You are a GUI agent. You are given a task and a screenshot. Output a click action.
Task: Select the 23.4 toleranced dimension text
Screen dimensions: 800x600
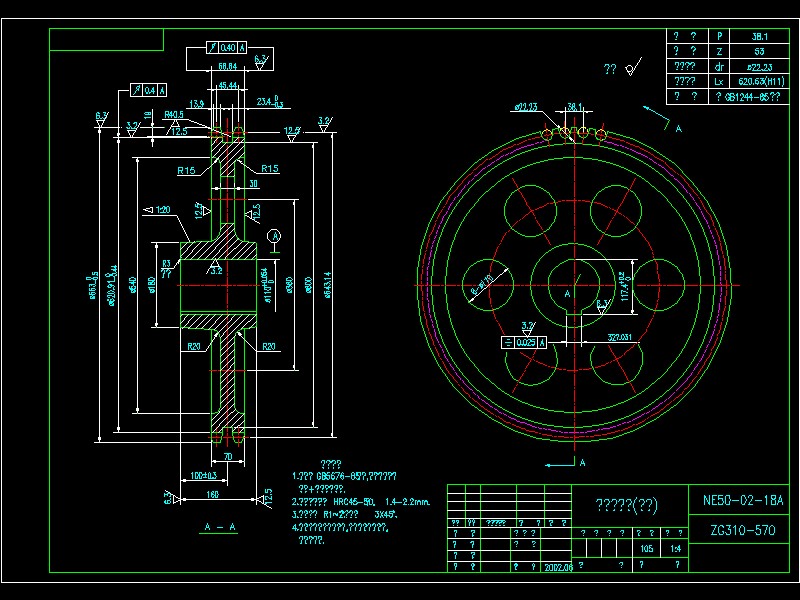tap(268, 102)
